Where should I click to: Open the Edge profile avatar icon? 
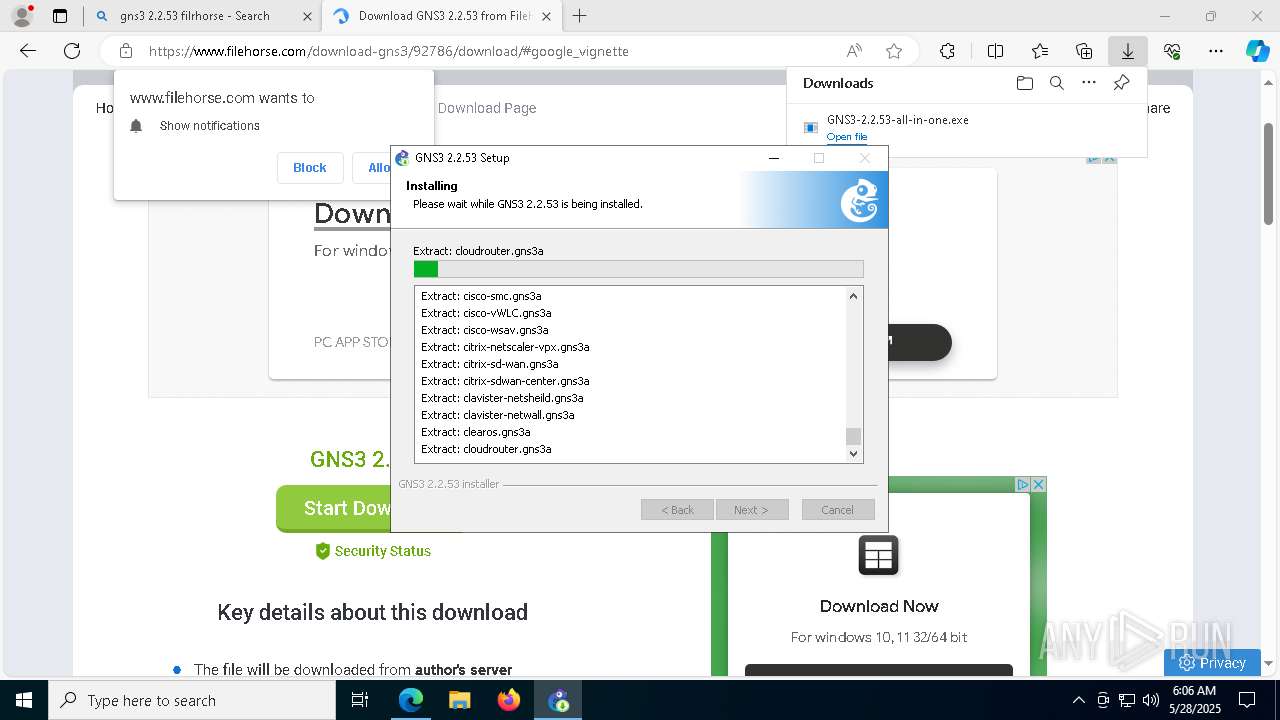pyautogui.click(x=22, y=16)
